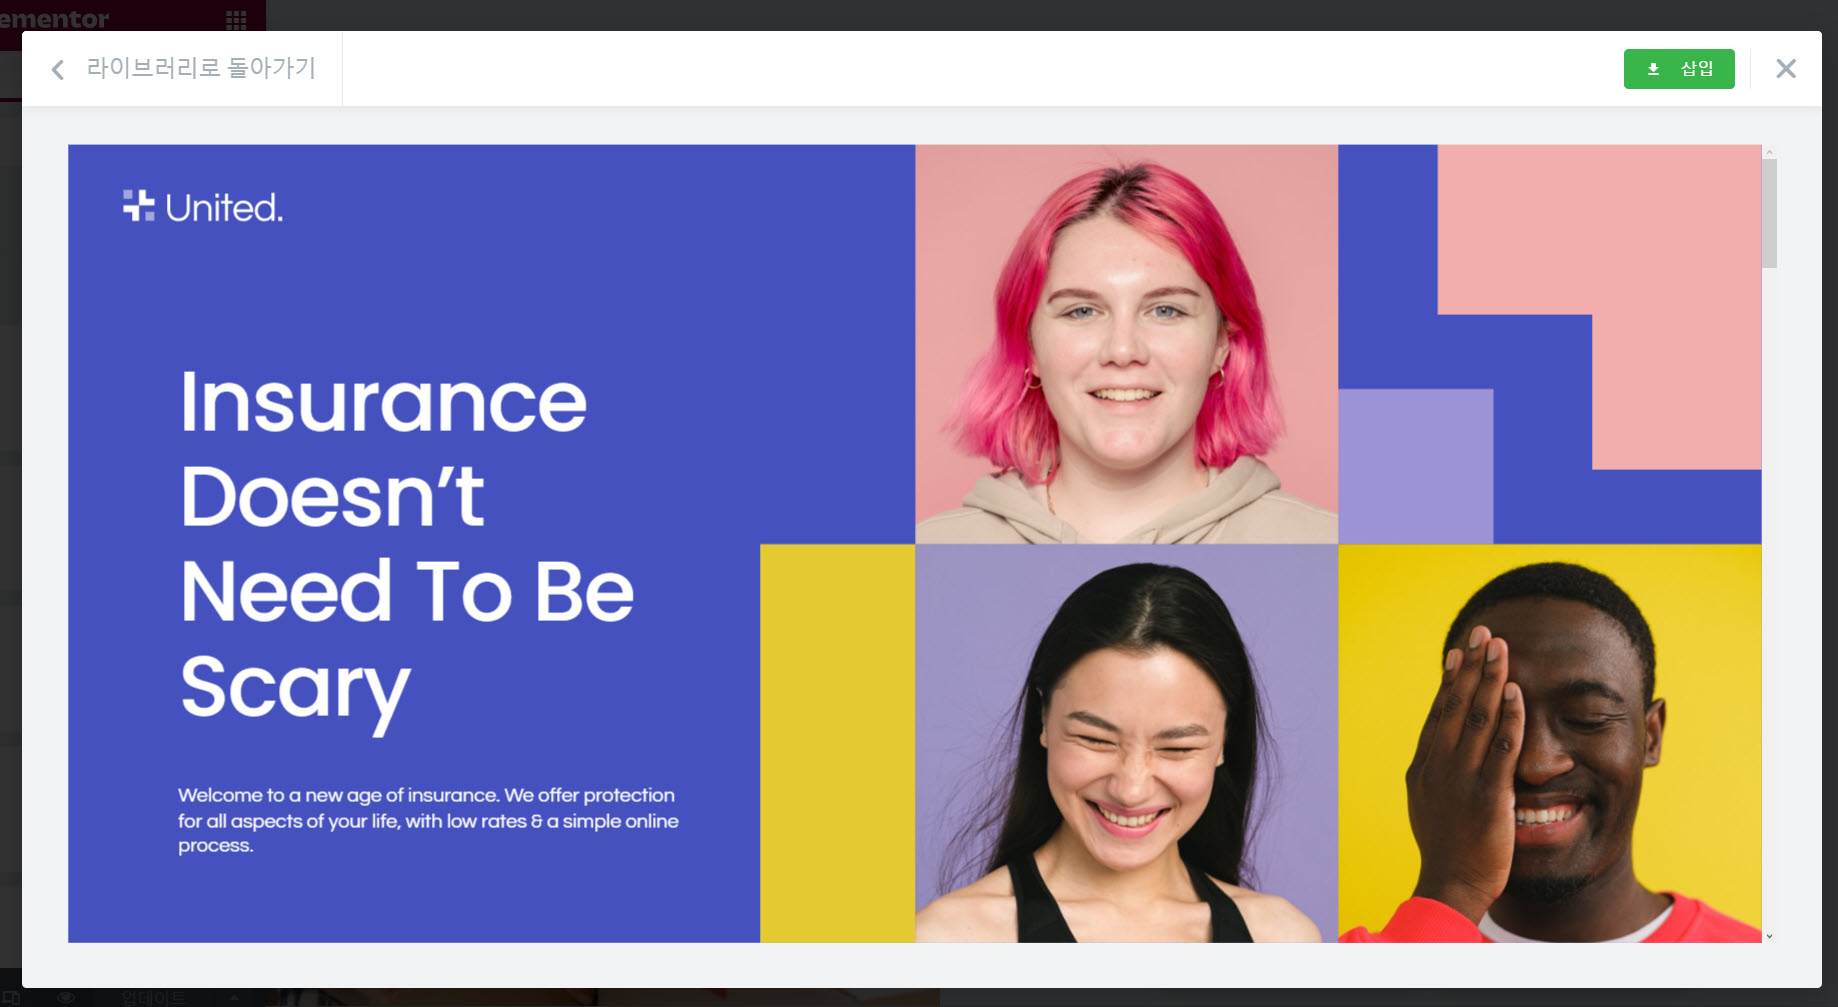Click the United logo in preview

click(203, 207)
